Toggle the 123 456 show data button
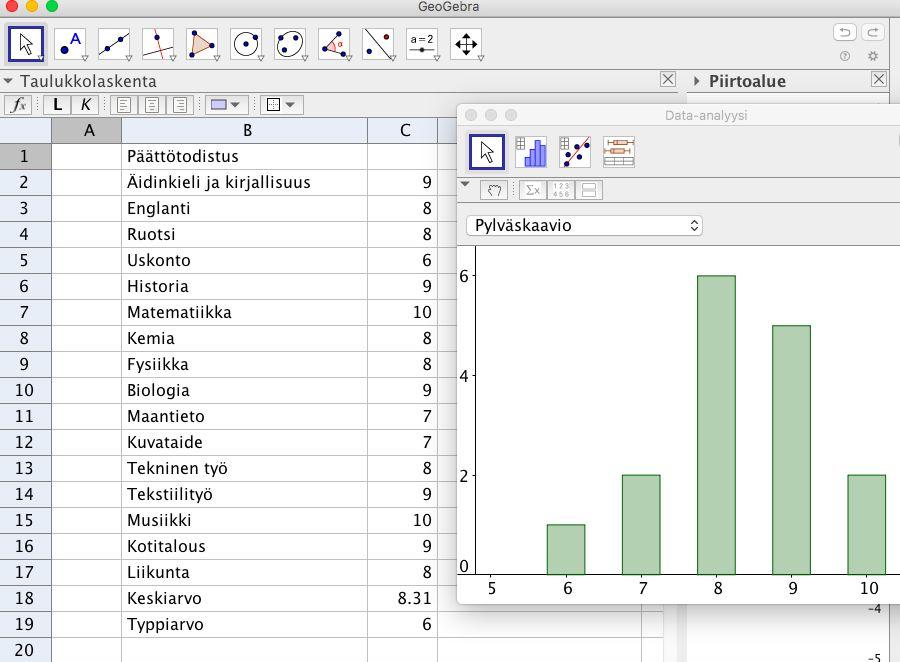This screenshot has width=900, height=662. [561, 190]
